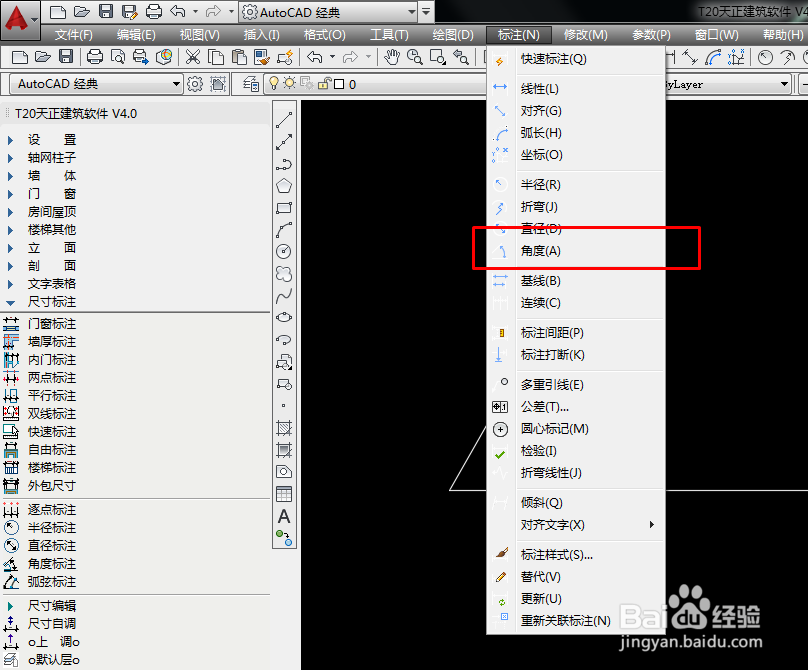
Task: Open the 对齐文字(X) submenu
Action: (x=576, y=525)
